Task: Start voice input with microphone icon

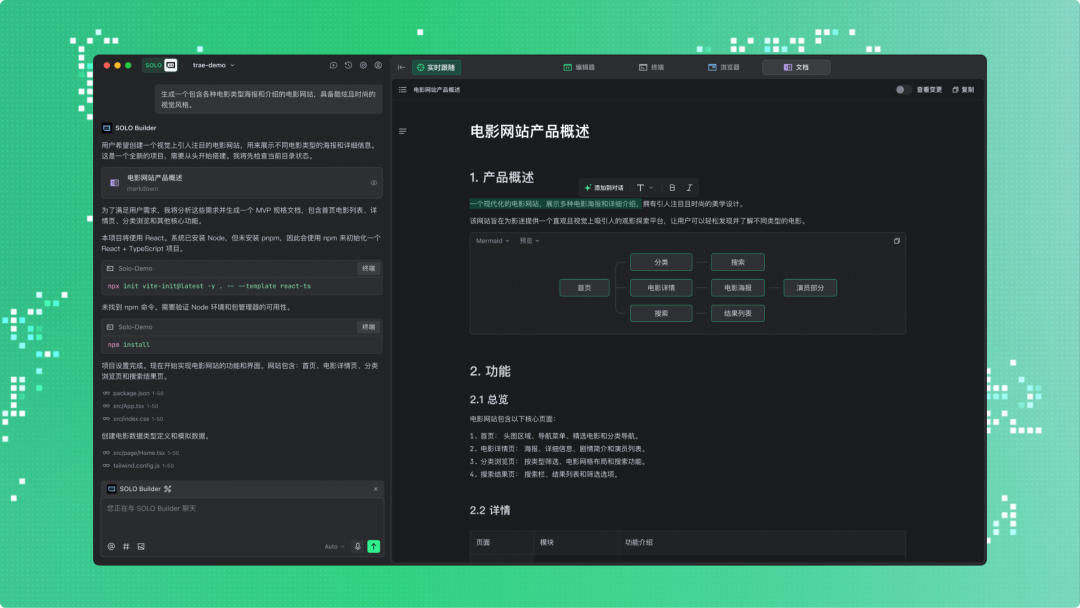Action: [x=357, y=547]
